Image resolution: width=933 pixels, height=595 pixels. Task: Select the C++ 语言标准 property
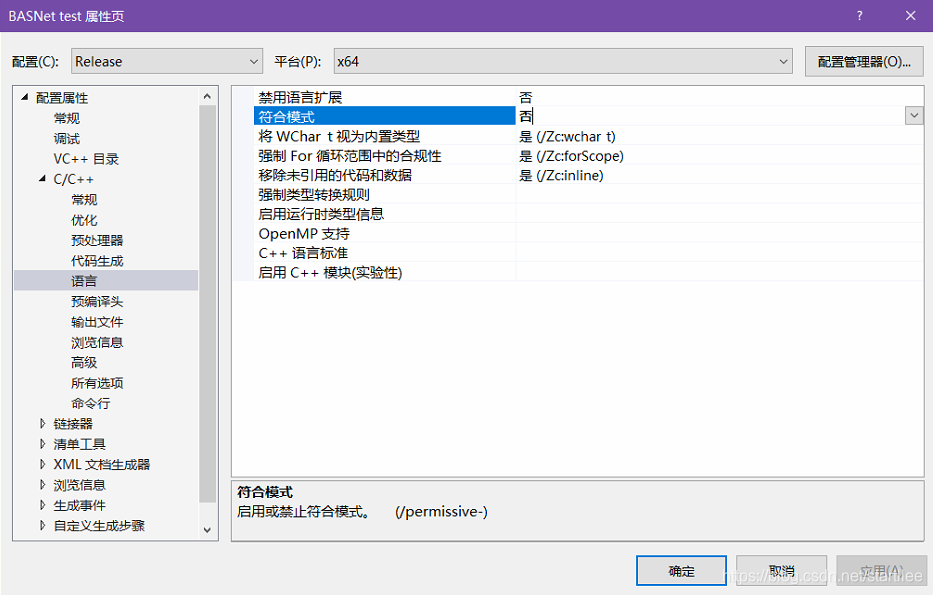pyautogui.click(x=303, y=253)
